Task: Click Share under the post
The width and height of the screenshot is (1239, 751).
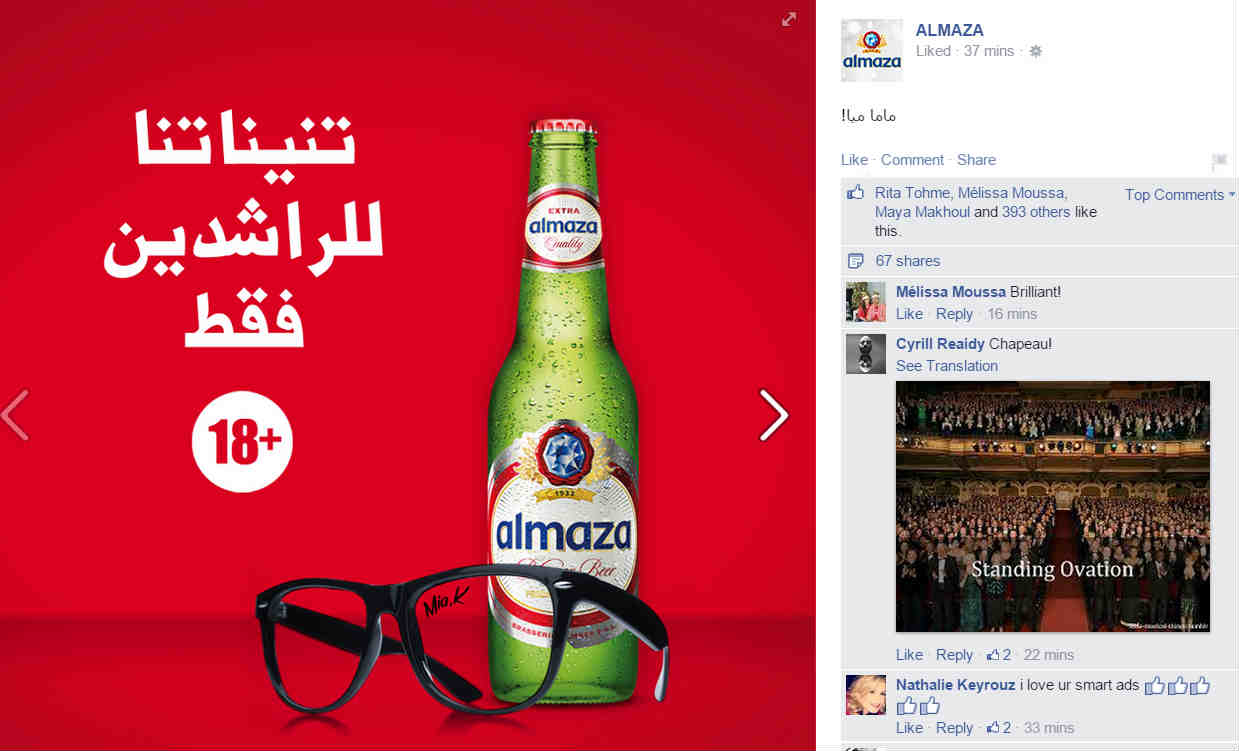Action: click(976, 160)
